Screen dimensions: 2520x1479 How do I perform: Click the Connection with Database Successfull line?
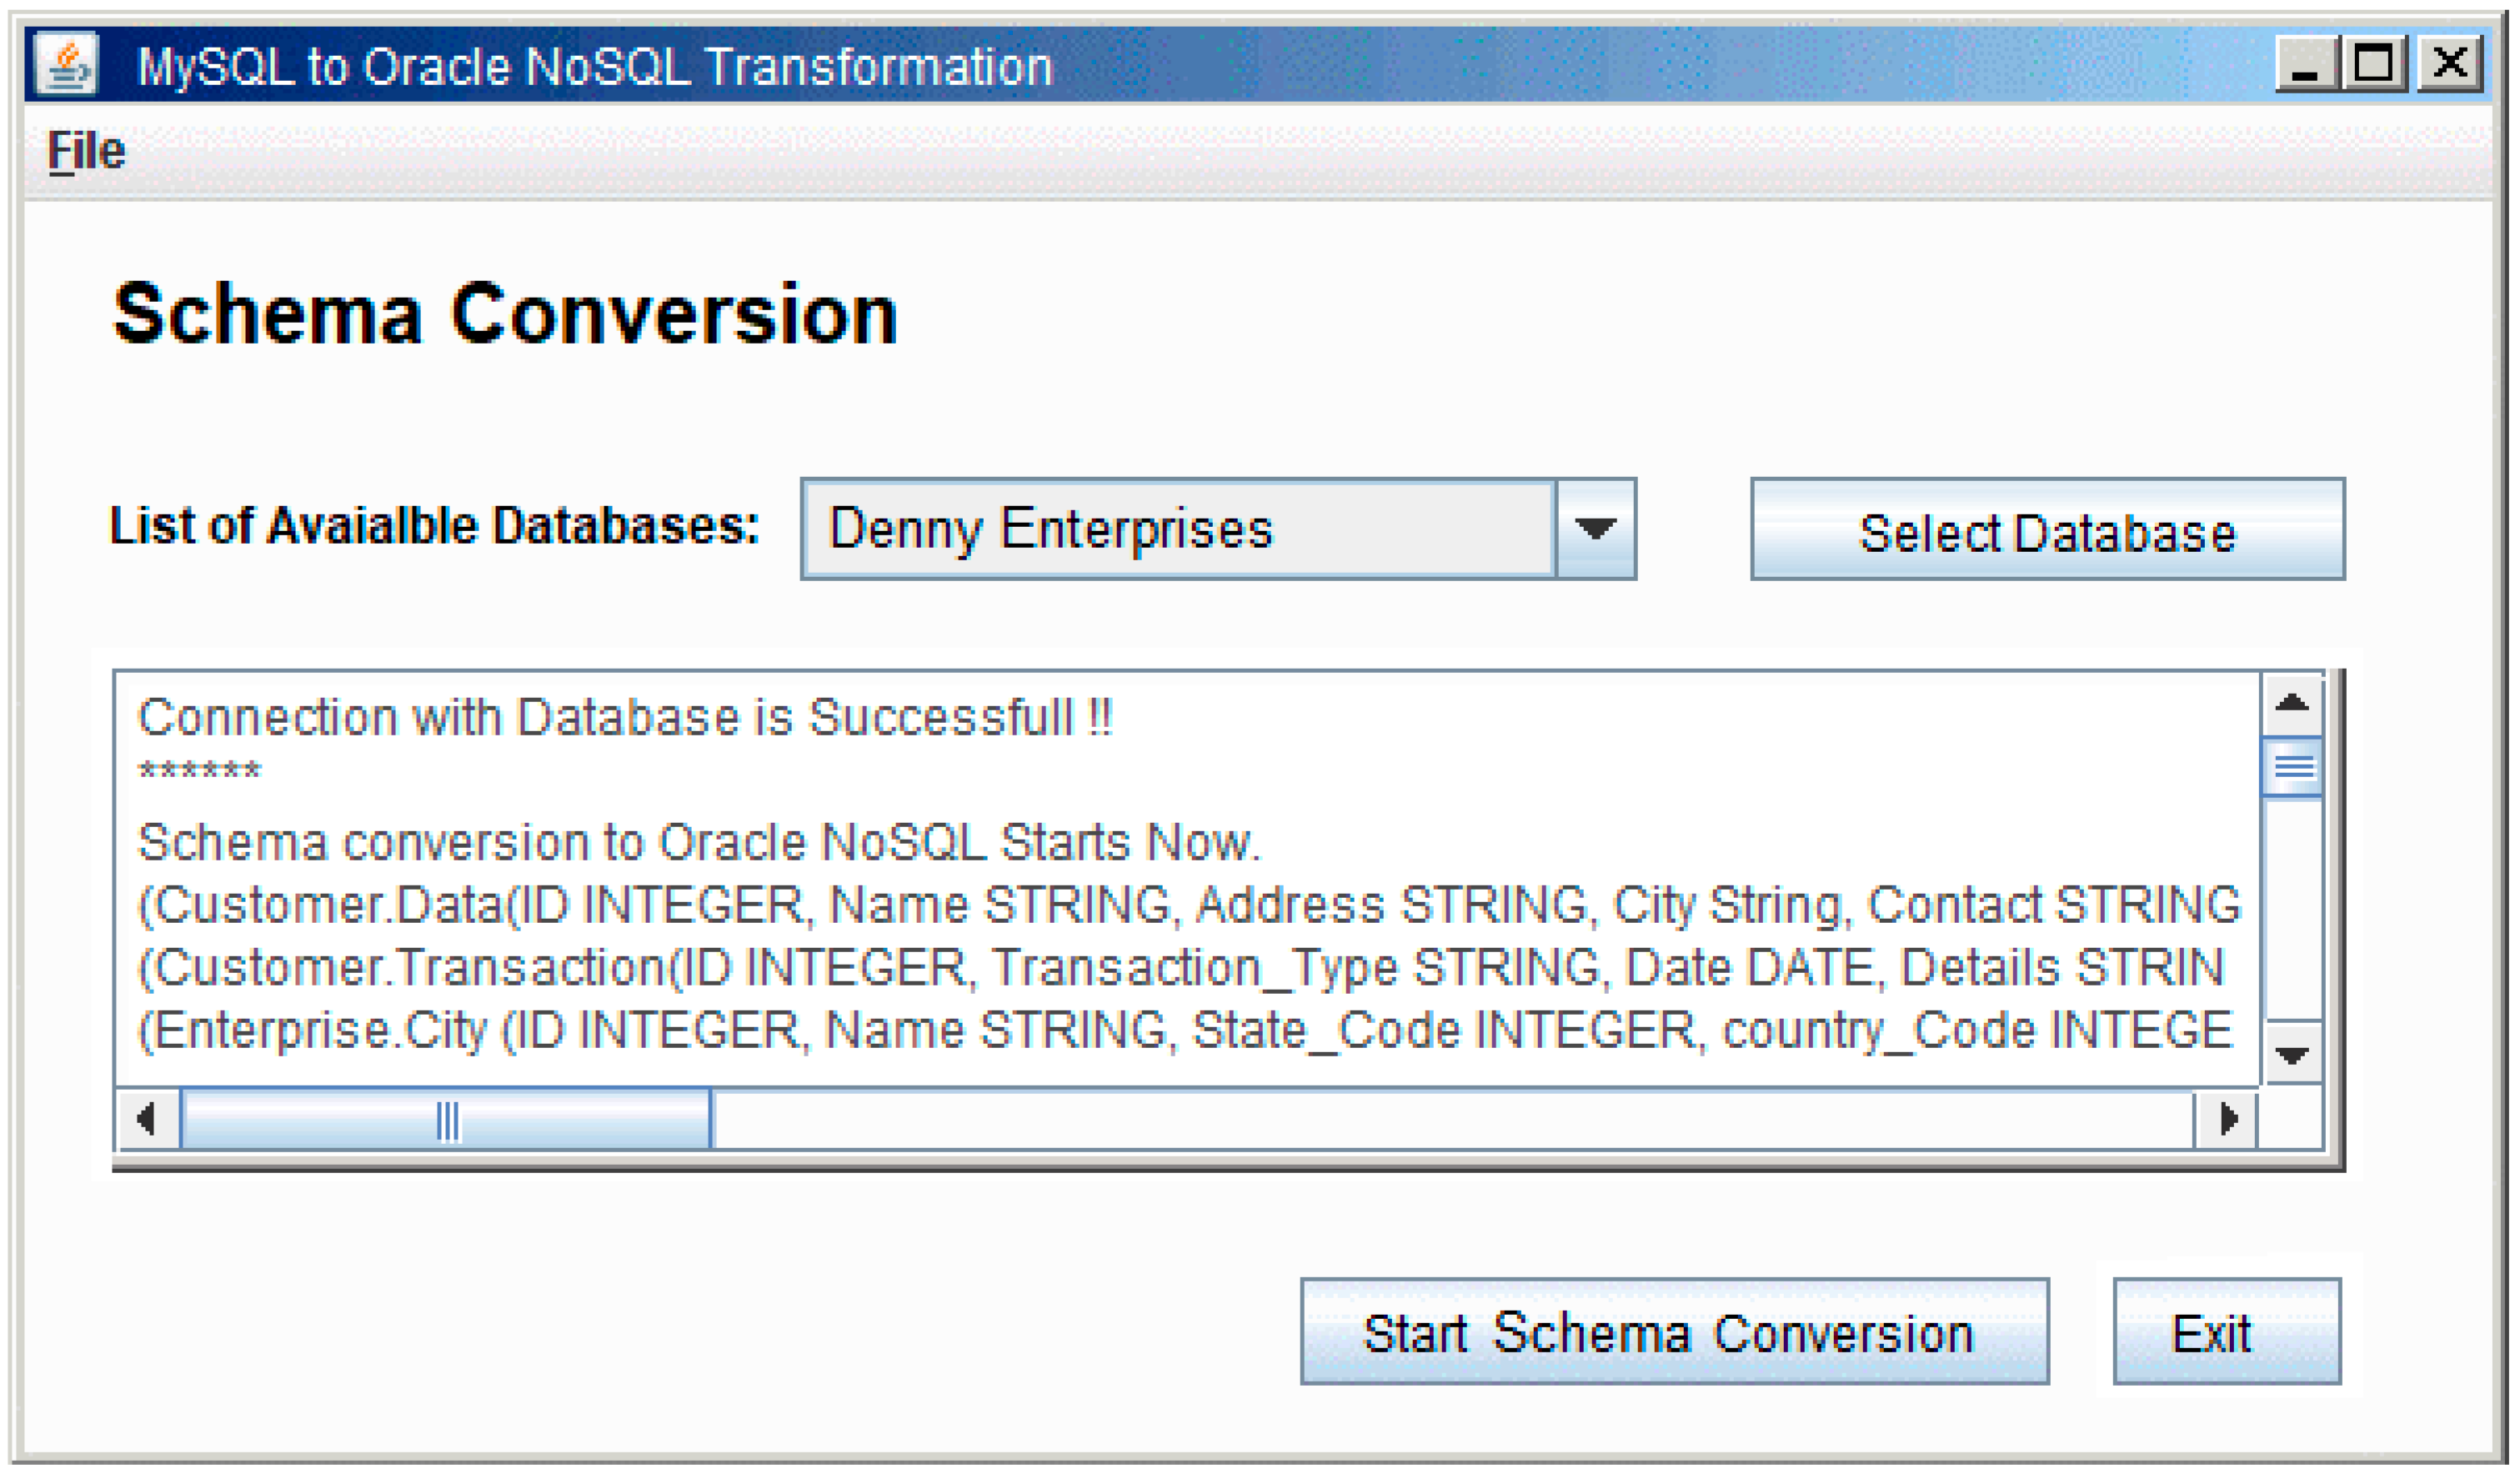click(x=624, y=717)
